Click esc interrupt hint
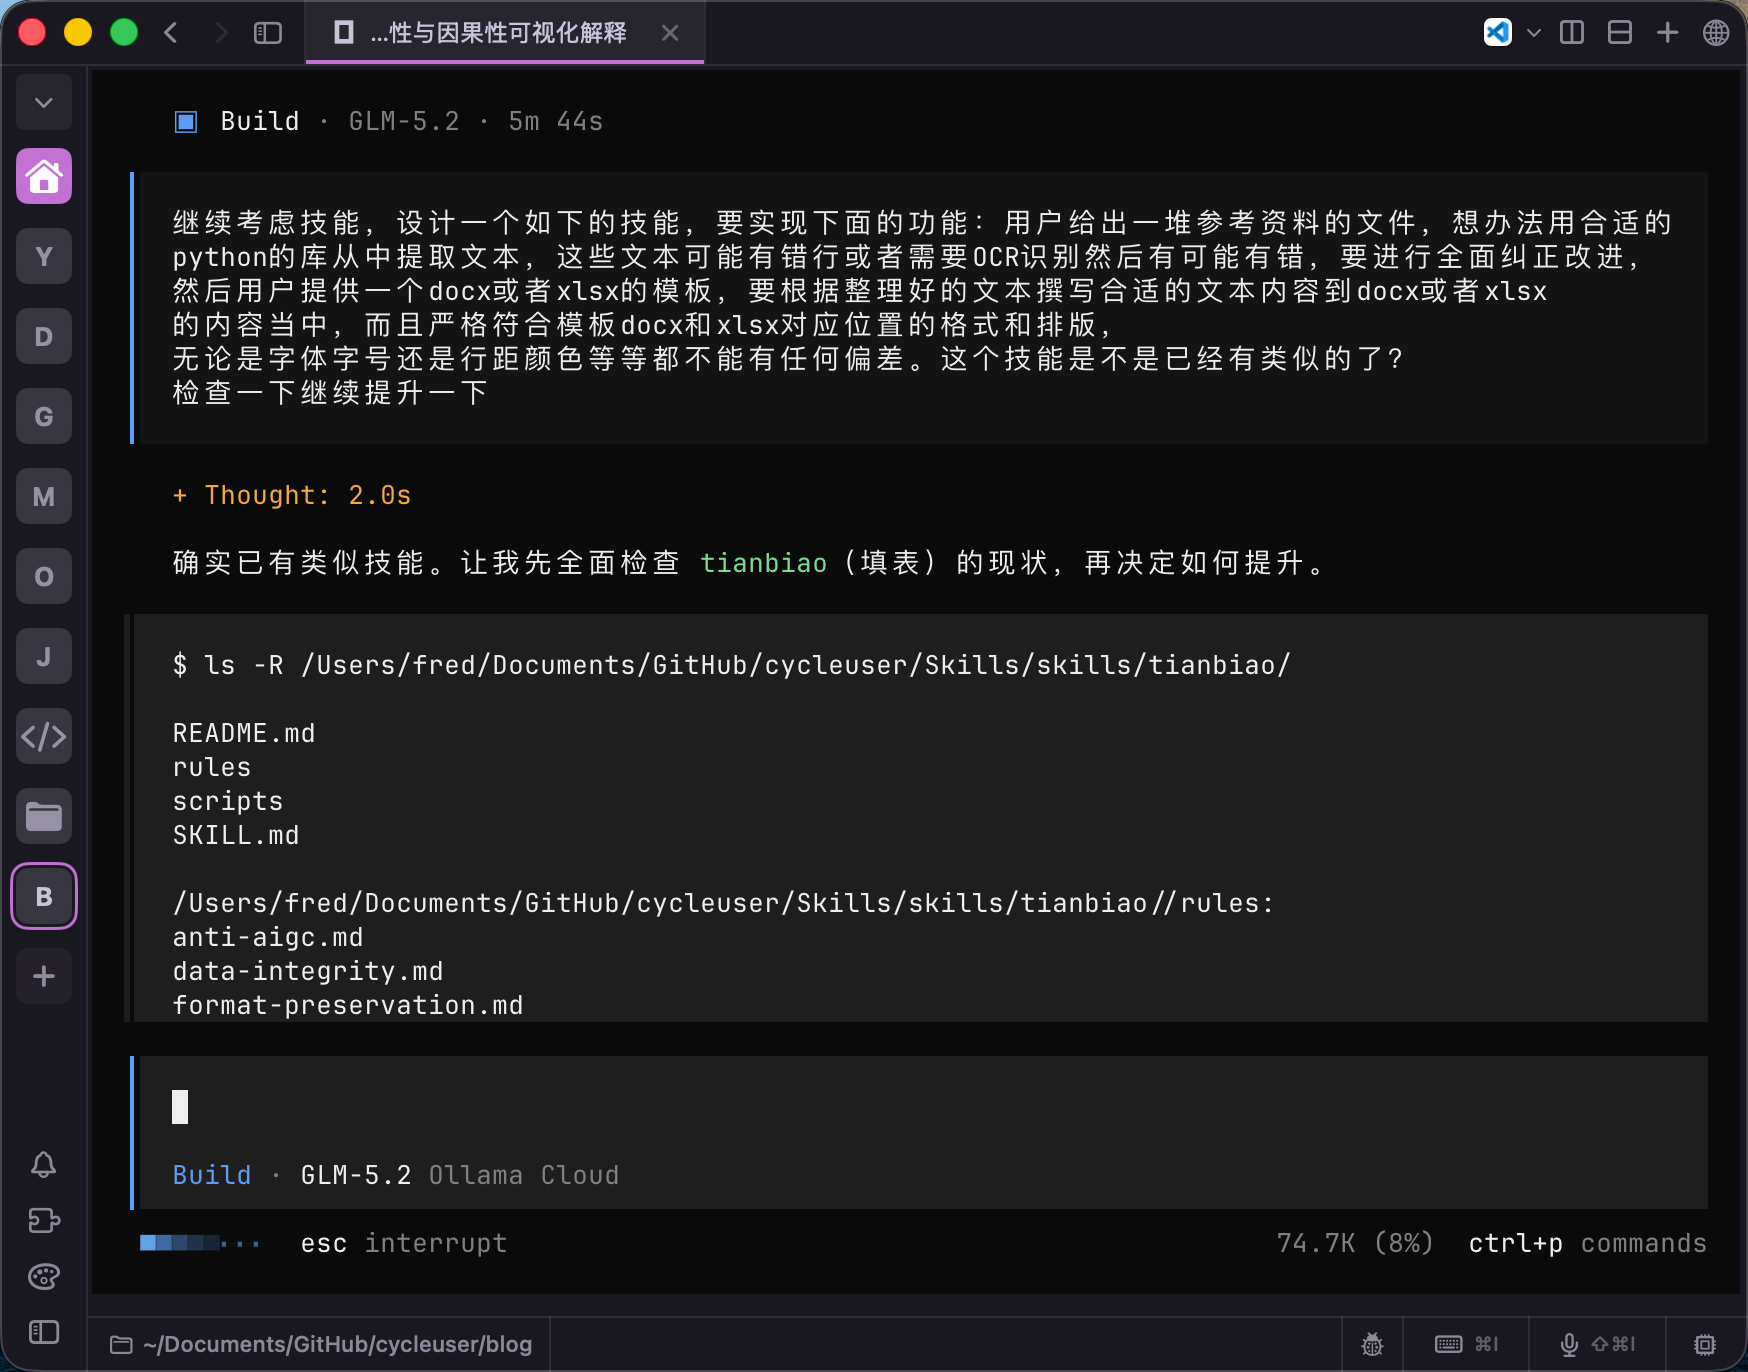This screenshot has height=1372, width=1748. coord(404,1243)
